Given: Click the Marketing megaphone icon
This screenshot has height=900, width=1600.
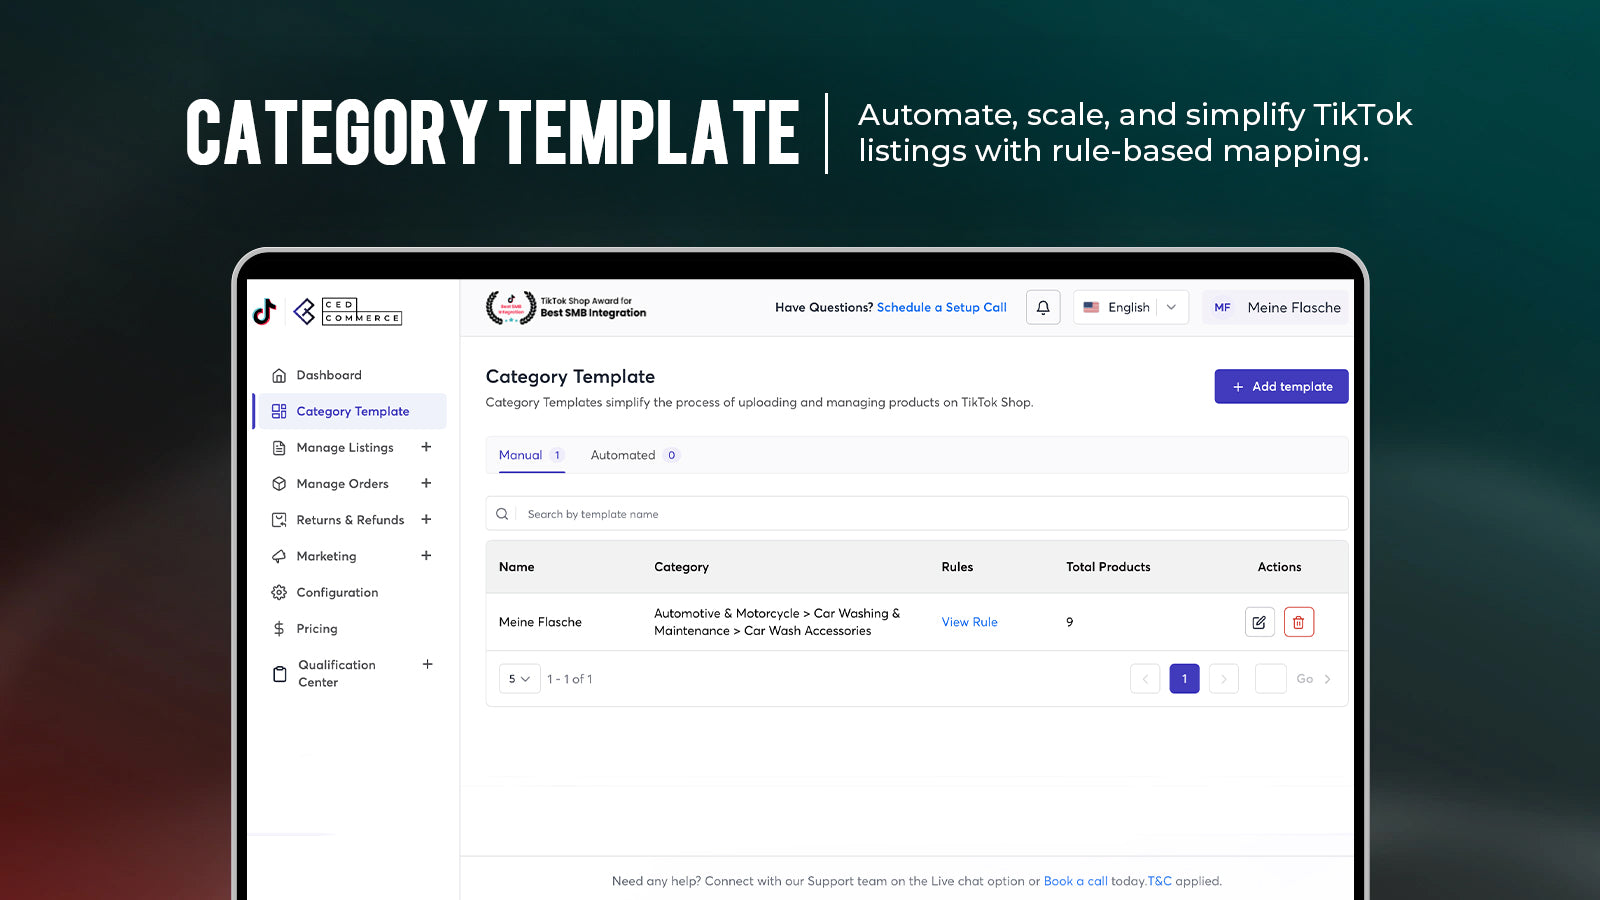Looking at the screenshot, I should 279,556.
